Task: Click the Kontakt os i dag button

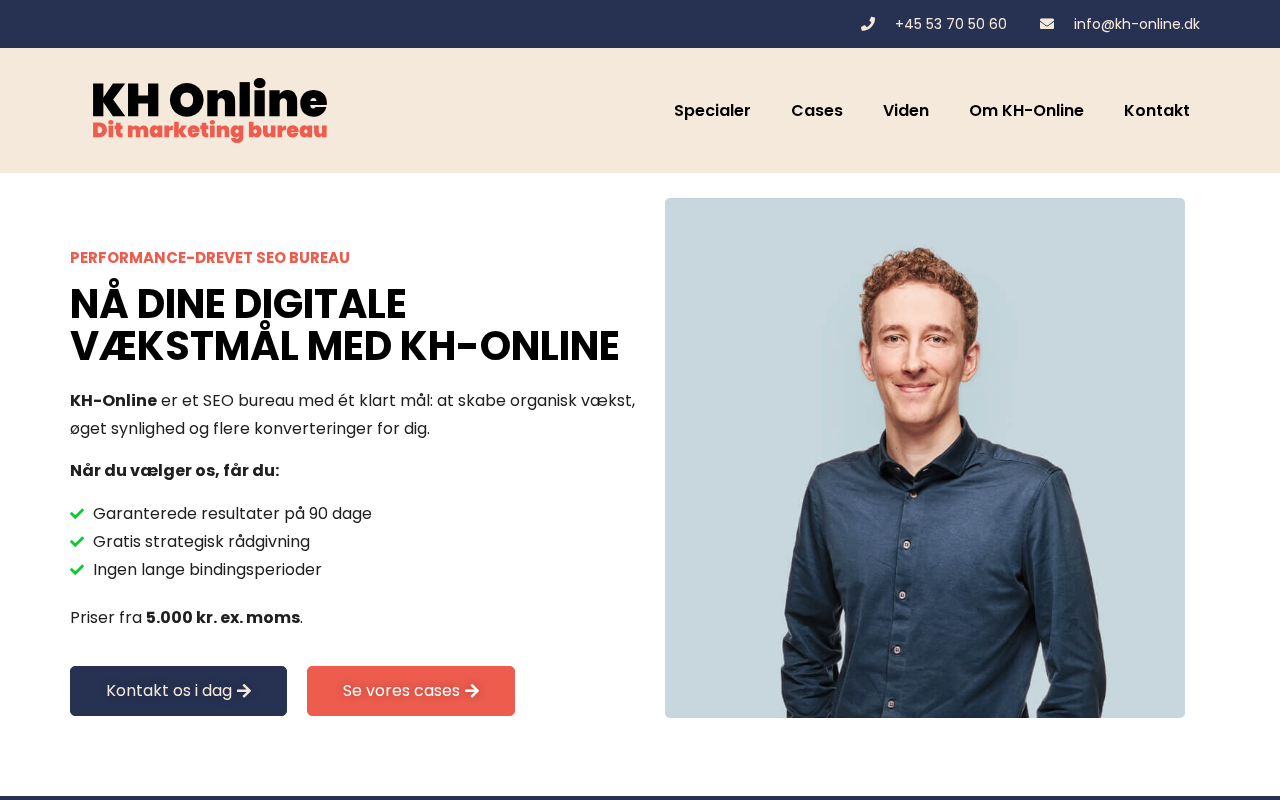Action: [x=178, y=691]
